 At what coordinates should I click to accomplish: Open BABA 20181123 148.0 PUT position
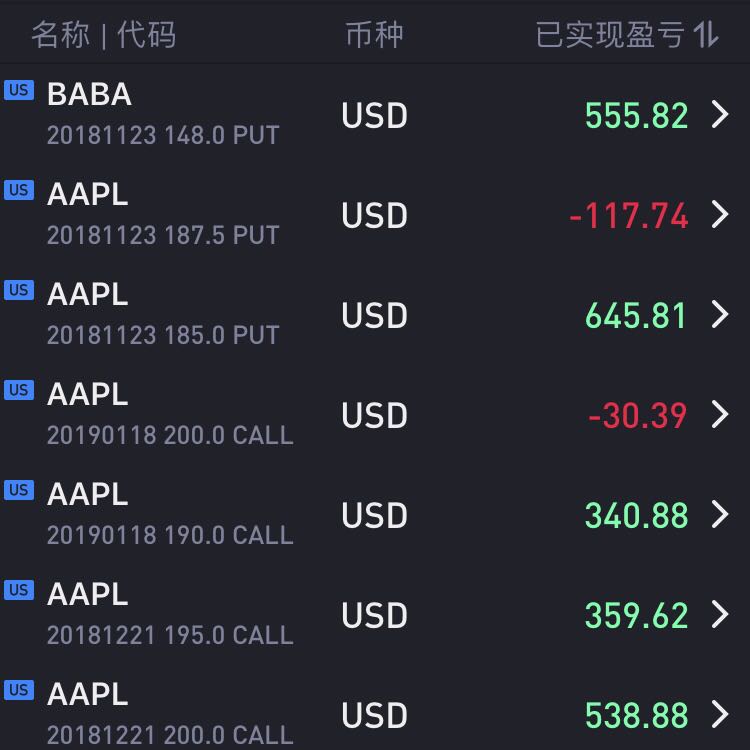(x=375, y=114)
